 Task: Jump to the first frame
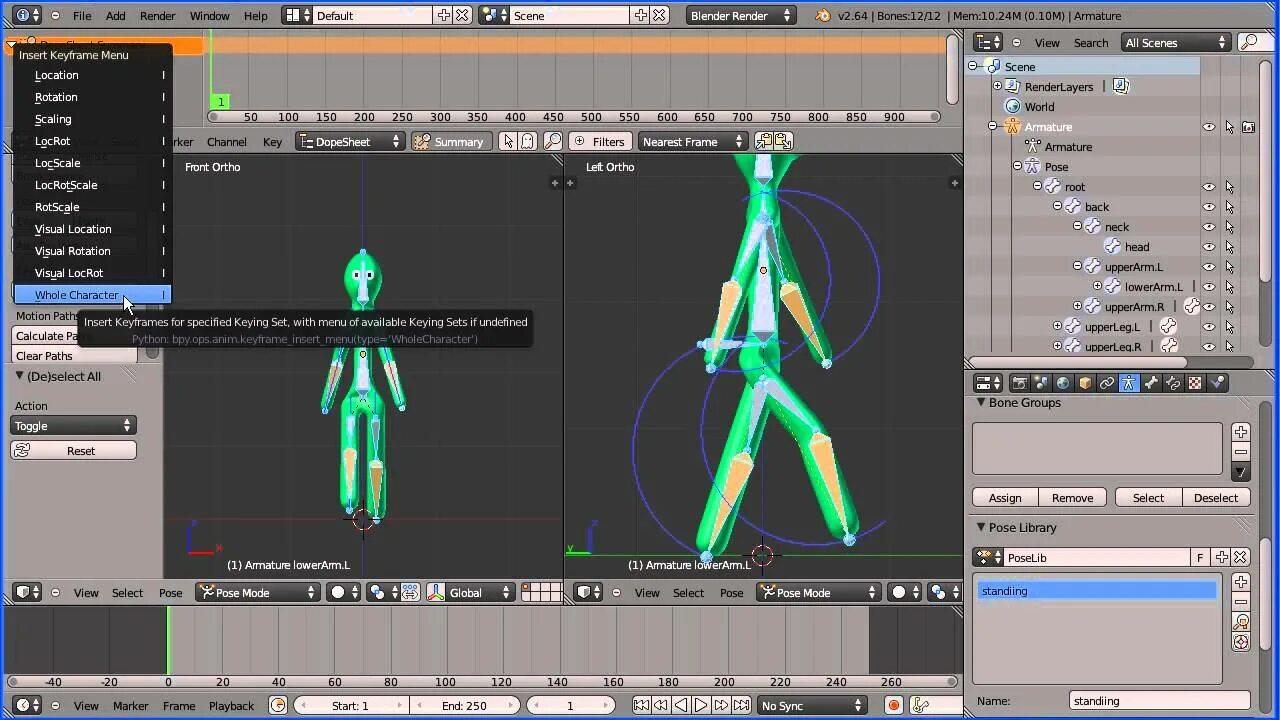642,706
